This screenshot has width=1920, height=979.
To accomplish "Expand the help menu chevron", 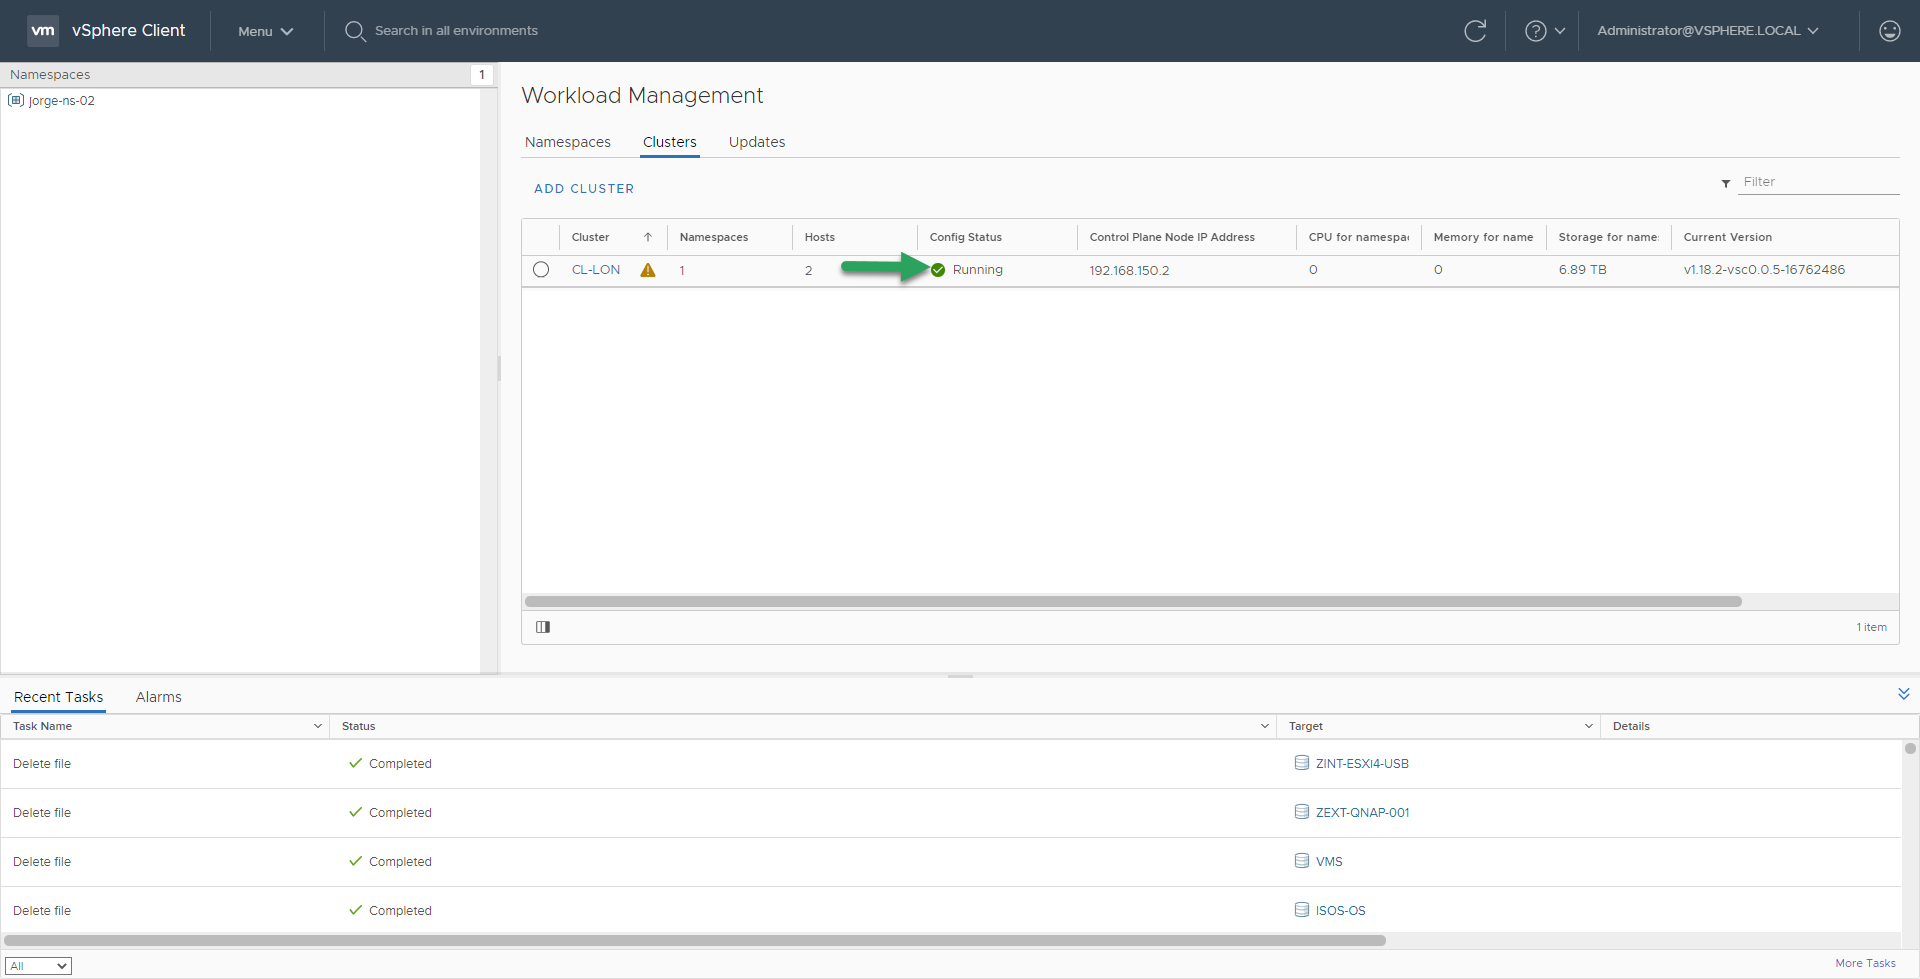I will coord(1560,31).
